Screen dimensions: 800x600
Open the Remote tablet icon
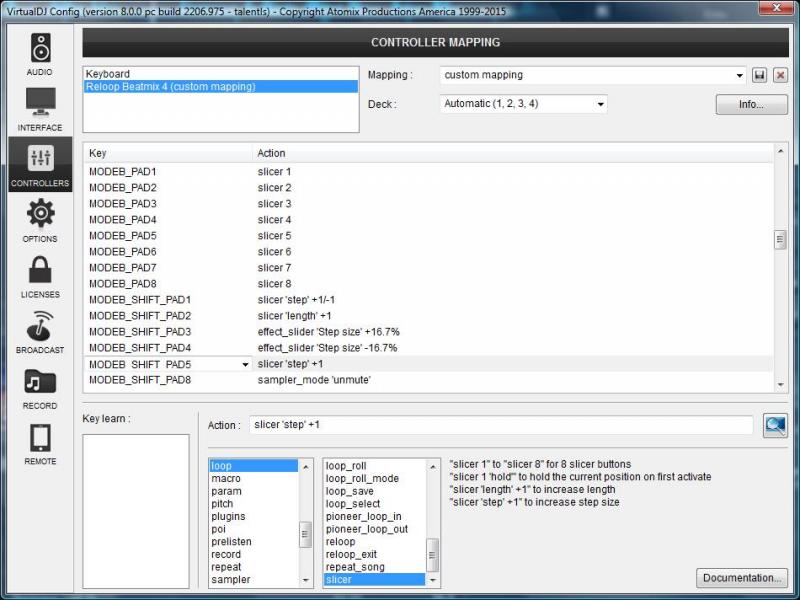point(40,438)
